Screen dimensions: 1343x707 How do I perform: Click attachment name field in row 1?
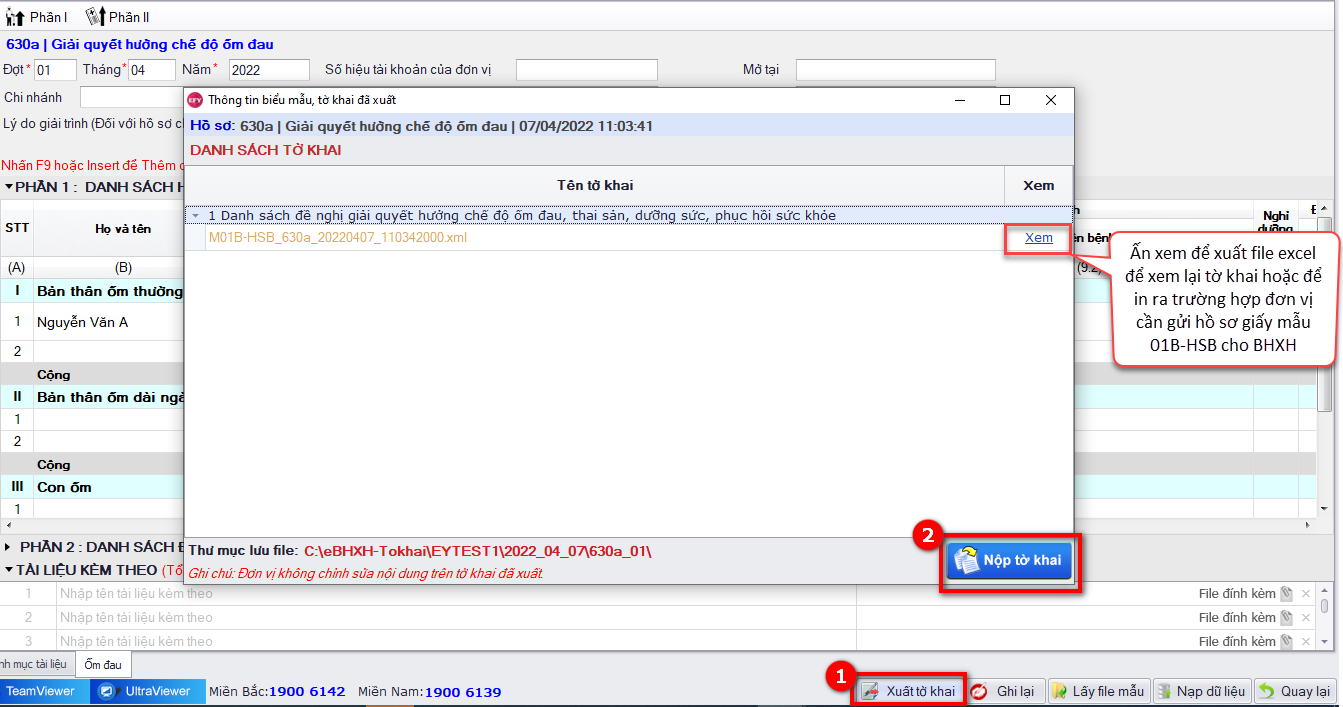pos(457,594)
